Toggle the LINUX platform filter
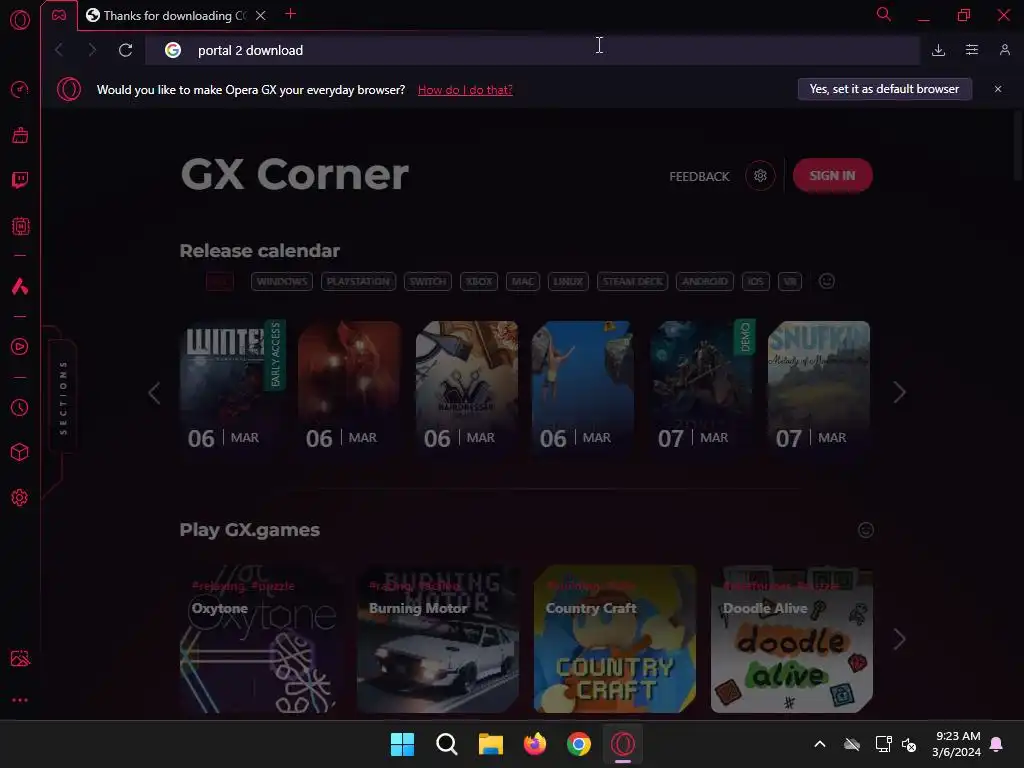The image size is (1024, 768). point(568,281)
